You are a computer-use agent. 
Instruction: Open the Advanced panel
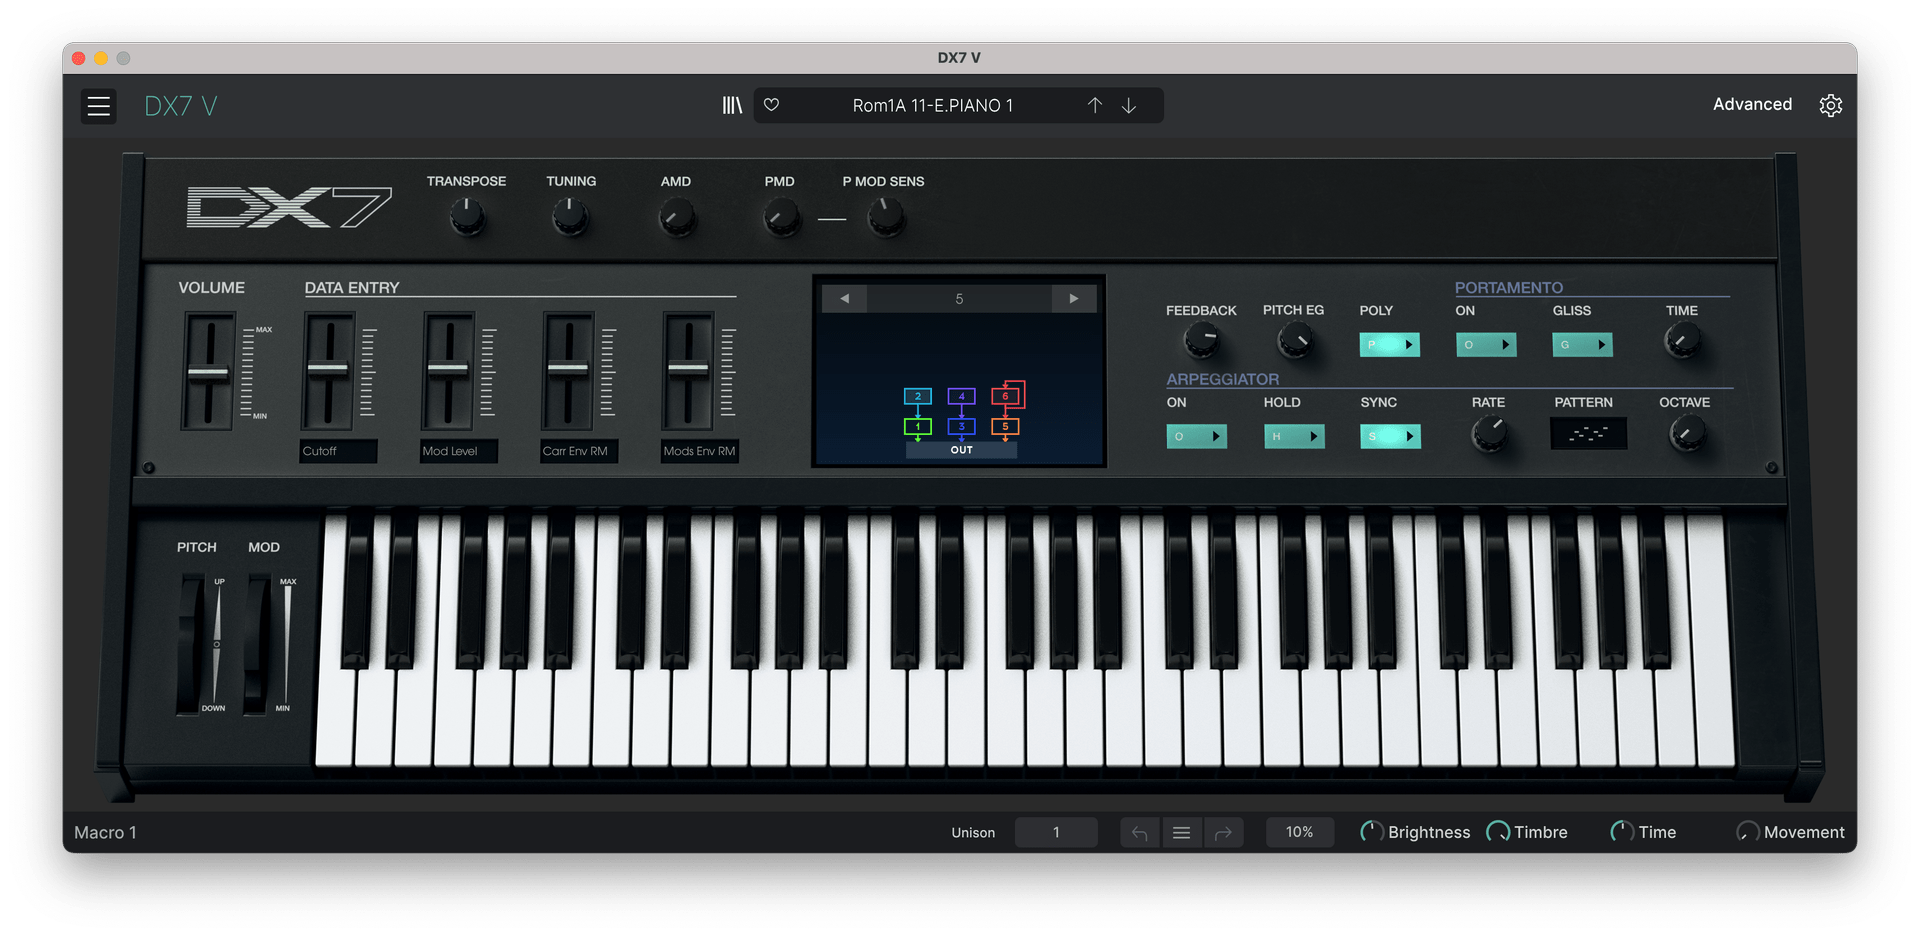(x=1752, y=104)
